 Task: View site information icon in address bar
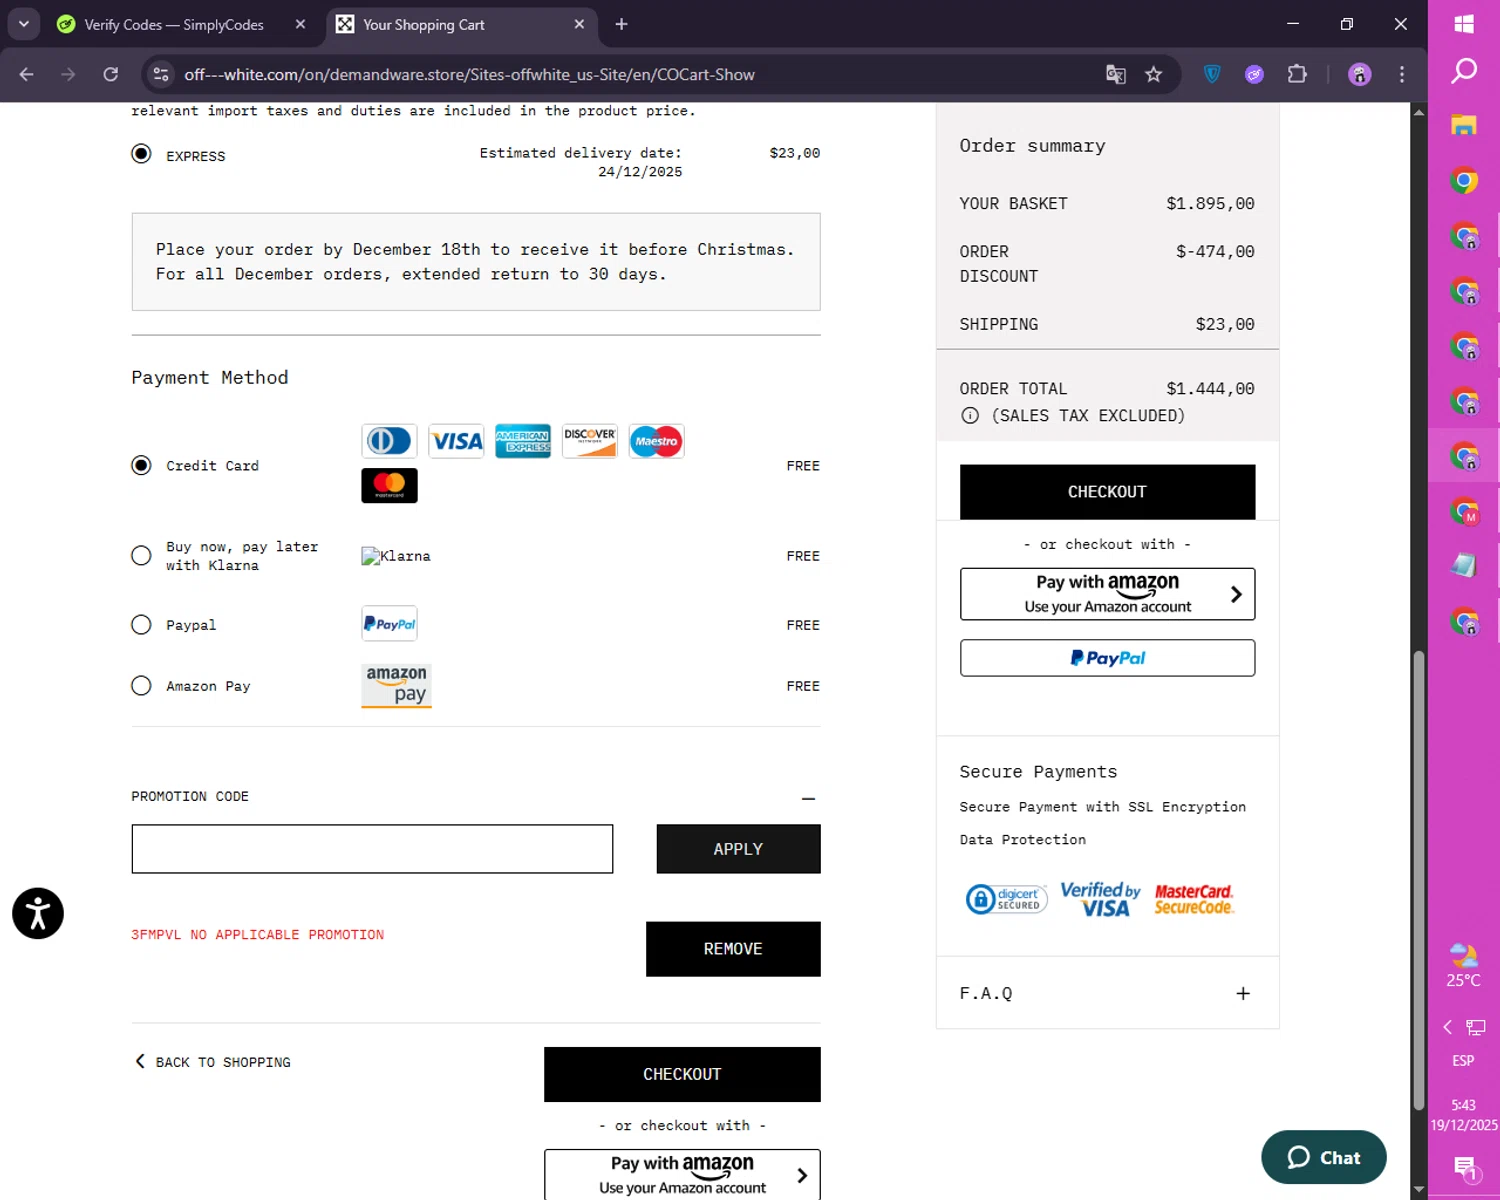point(161,74)
